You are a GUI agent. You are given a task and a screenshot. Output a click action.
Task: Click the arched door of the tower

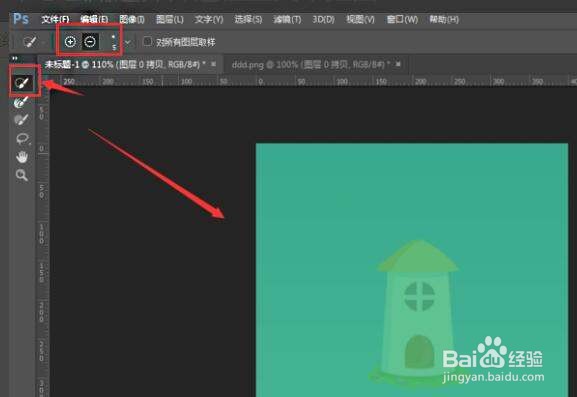click(x=419, y=352)
